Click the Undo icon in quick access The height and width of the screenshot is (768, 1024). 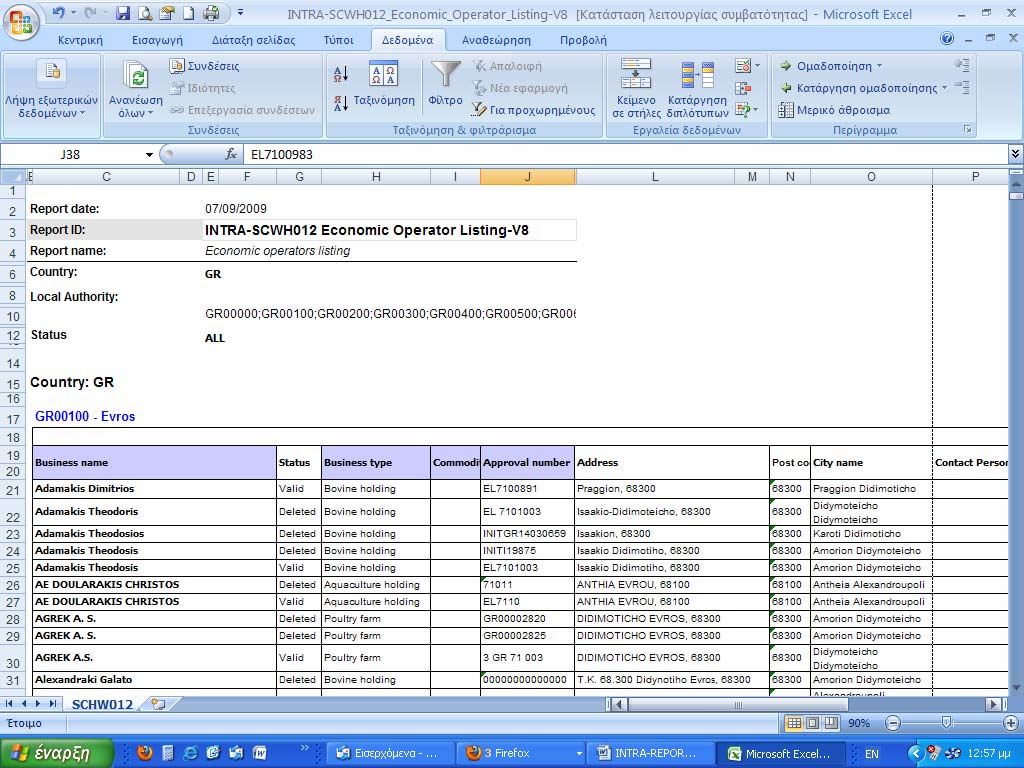[59, 12]
